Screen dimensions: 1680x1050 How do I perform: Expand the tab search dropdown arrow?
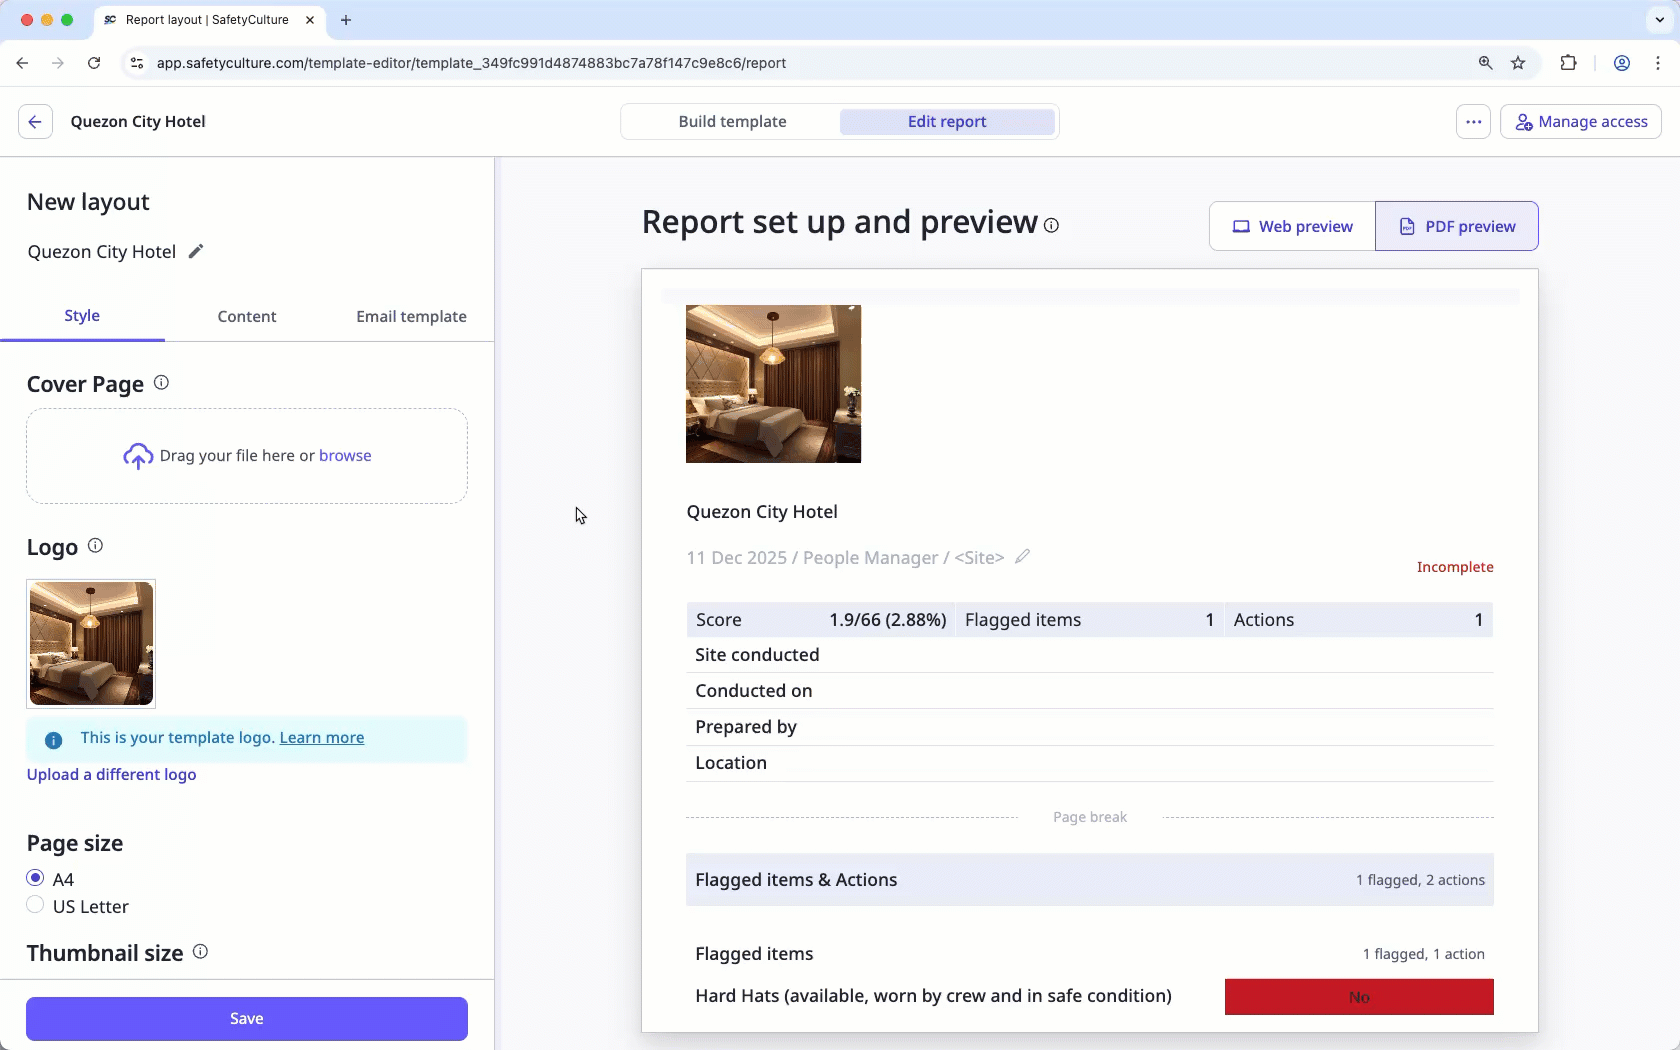(1660, 20)
